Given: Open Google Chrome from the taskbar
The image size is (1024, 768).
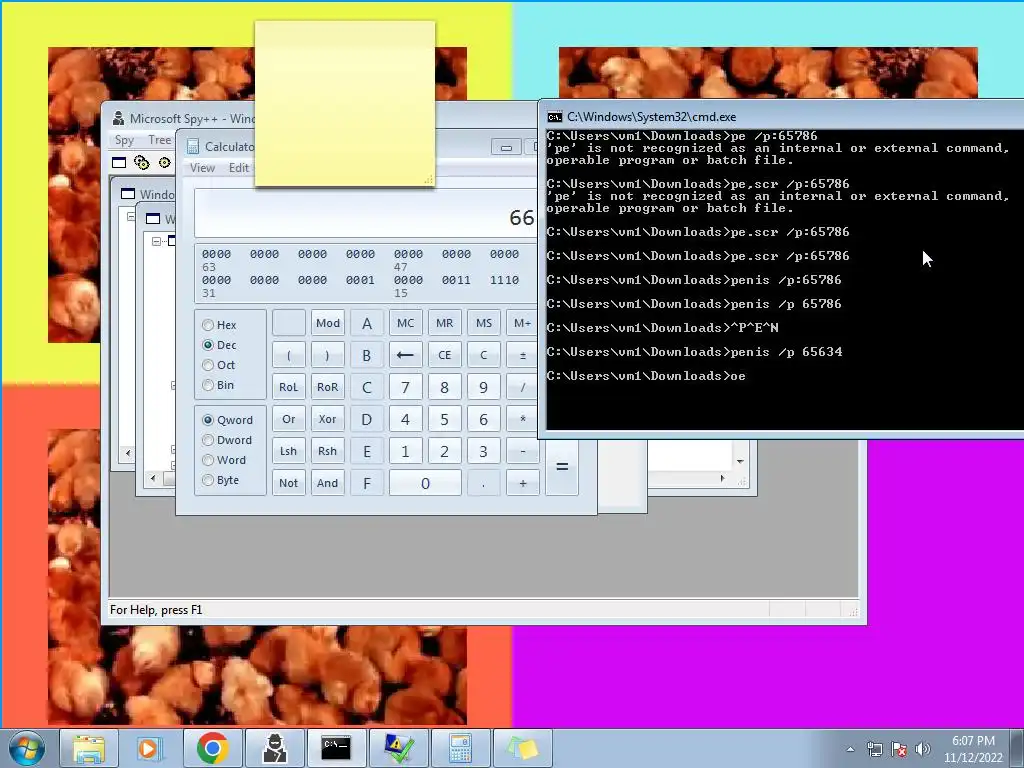Looking at the screenshot, I should [212, 748].
